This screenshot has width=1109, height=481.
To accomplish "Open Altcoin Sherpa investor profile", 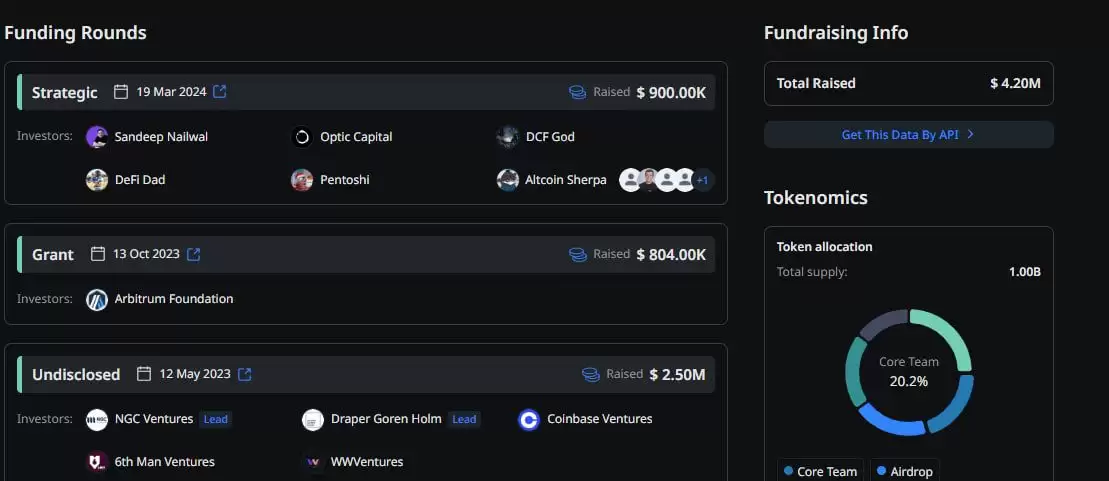I will click(565, 180).
